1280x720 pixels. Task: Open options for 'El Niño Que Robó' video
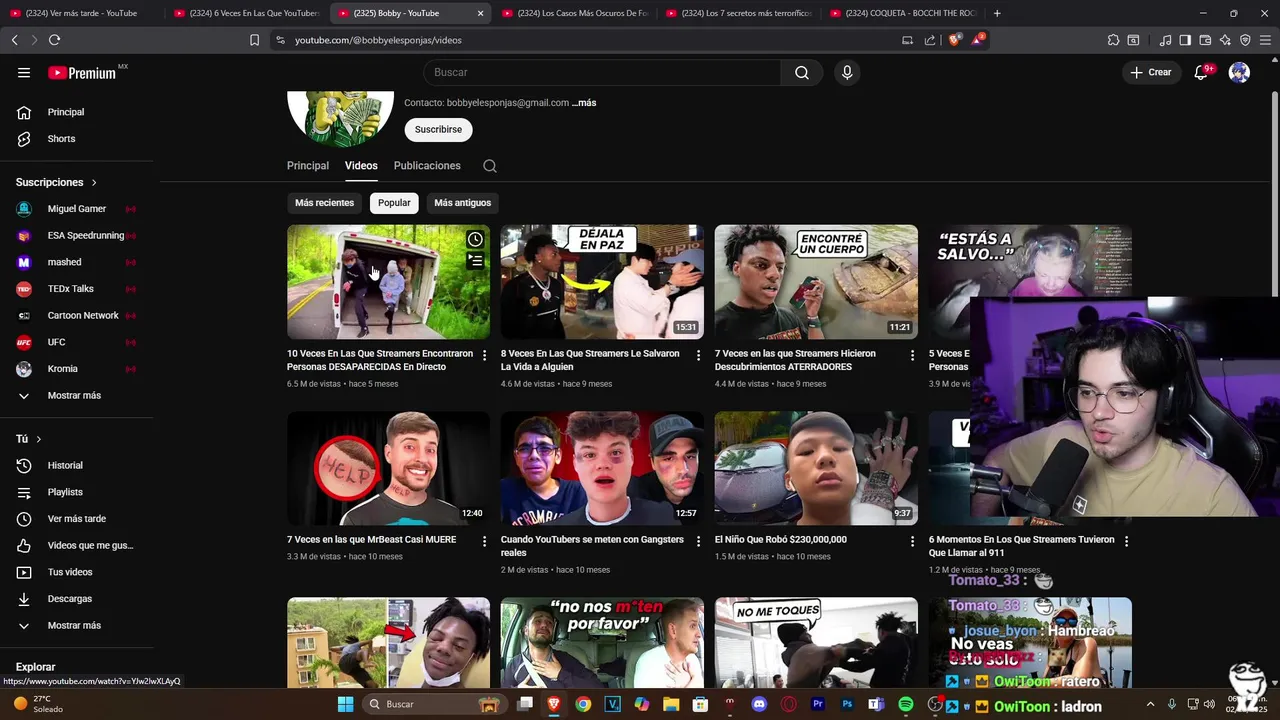pos(912,541)
